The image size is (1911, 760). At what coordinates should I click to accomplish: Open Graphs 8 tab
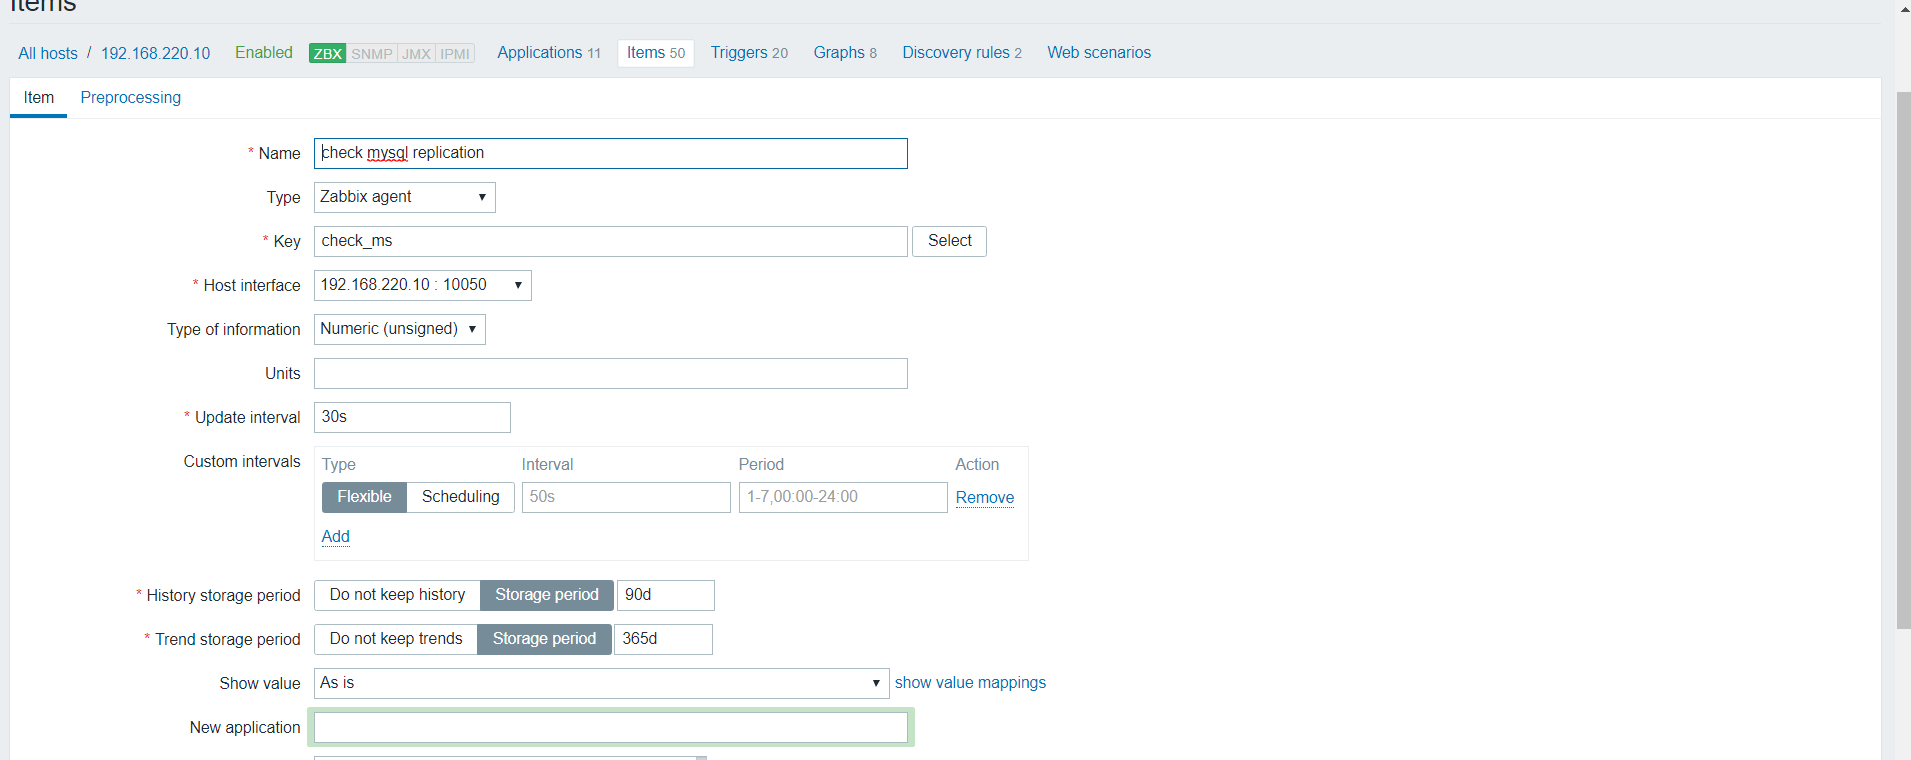845,52
